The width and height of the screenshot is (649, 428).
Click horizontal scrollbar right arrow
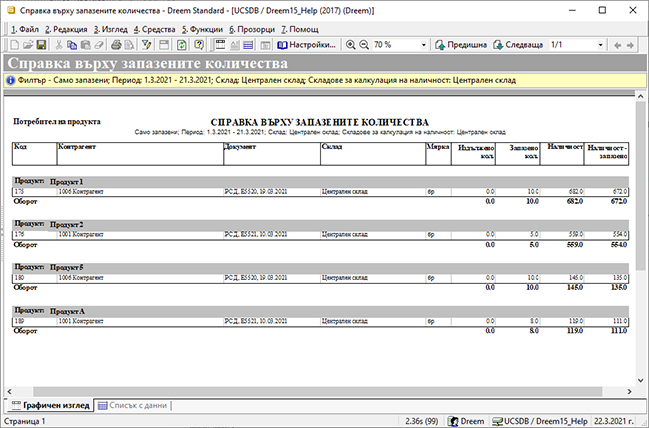(x=630, y=391)
